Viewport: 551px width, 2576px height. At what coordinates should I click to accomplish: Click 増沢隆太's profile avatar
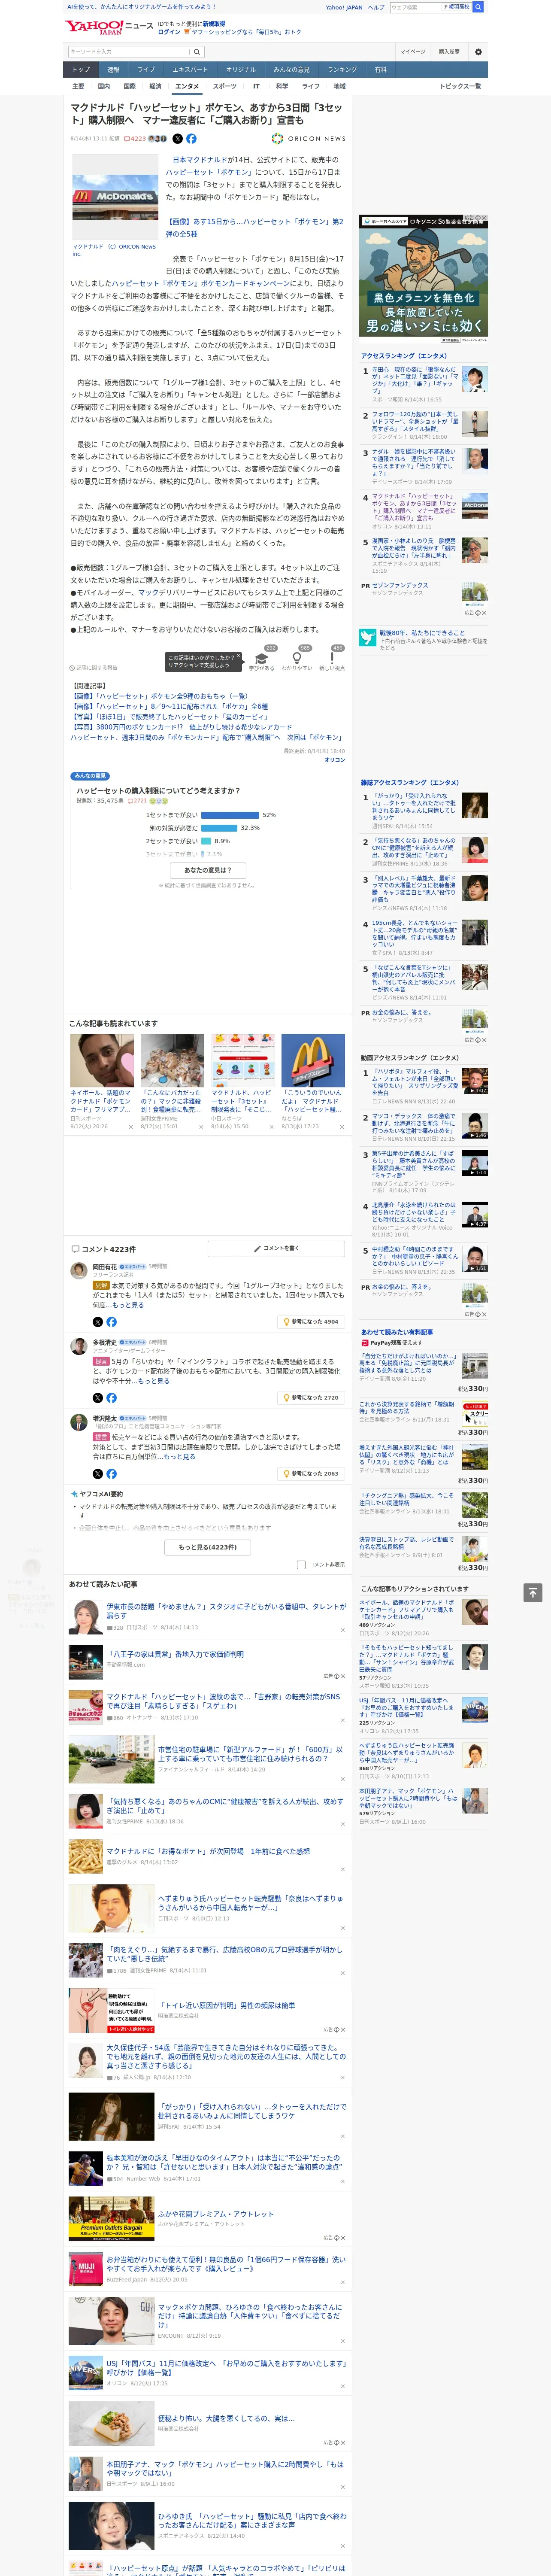[78, 1422]
